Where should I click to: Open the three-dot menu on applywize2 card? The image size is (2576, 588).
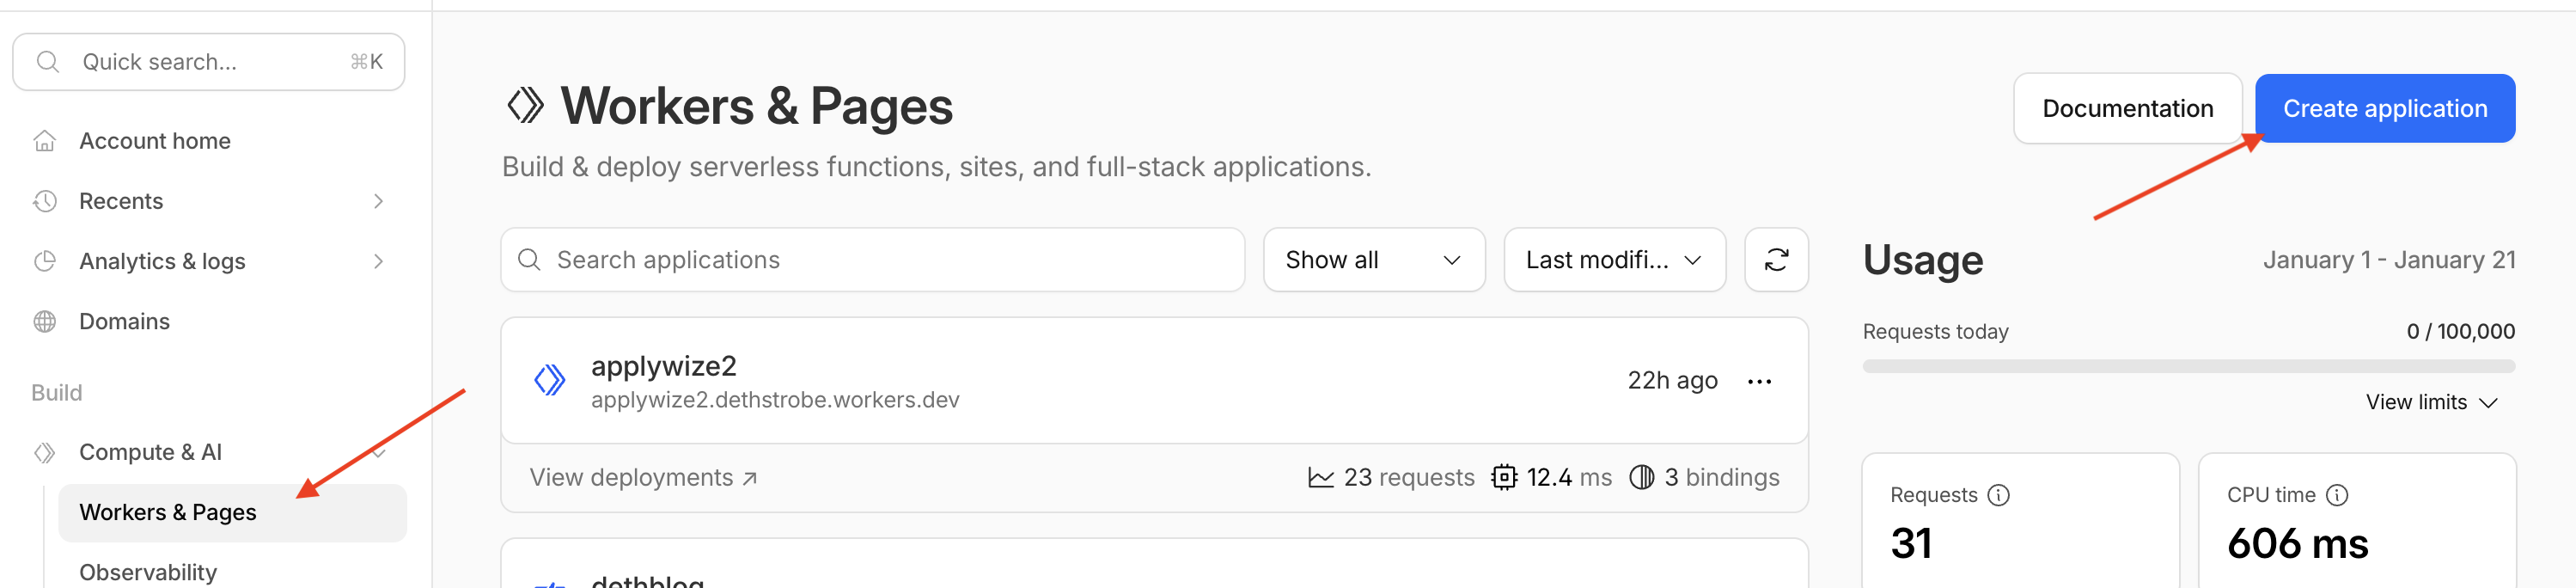coord(1759,380)
